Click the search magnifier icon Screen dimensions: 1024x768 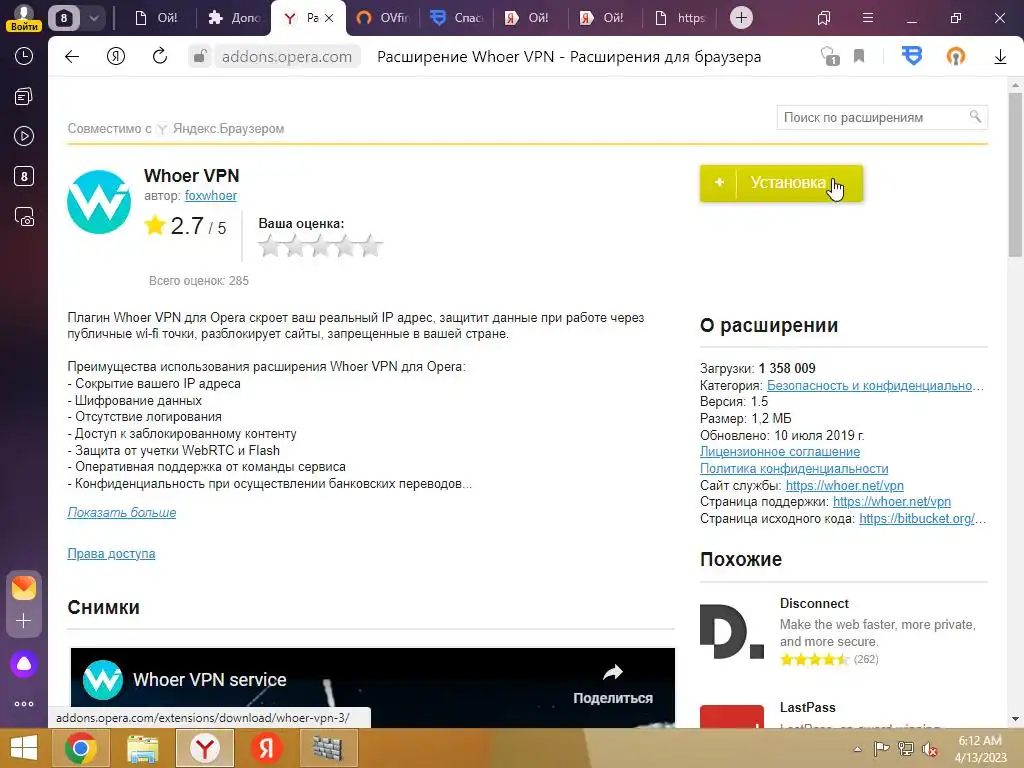pos(975,117)
